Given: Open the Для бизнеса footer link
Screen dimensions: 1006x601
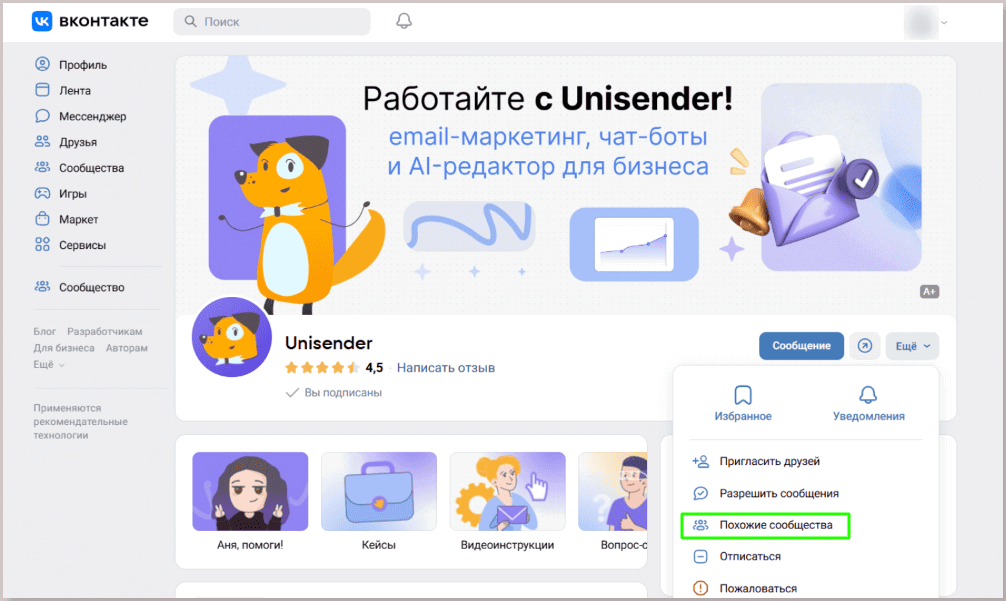Looking at the screenshot, I should 64,348.
